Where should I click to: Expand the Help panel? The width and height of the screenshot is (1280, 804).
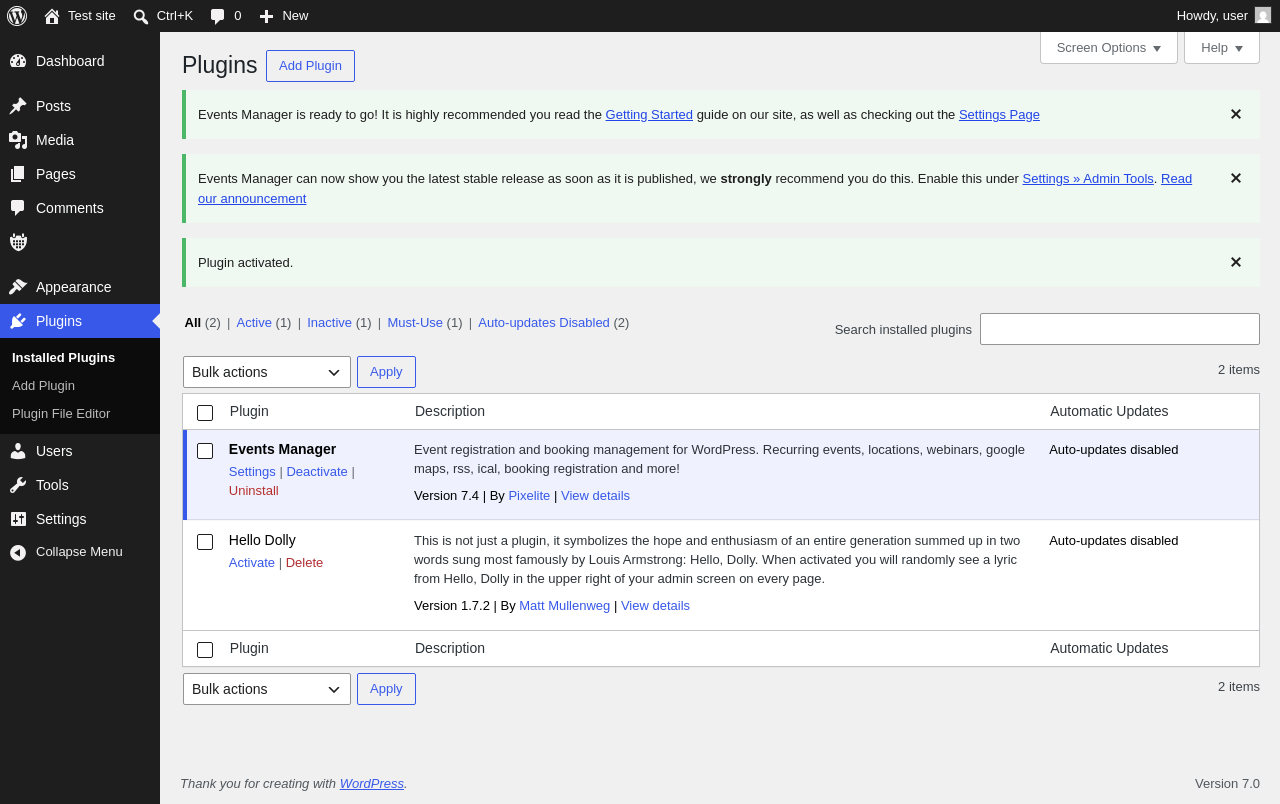tap(1222, 47)
